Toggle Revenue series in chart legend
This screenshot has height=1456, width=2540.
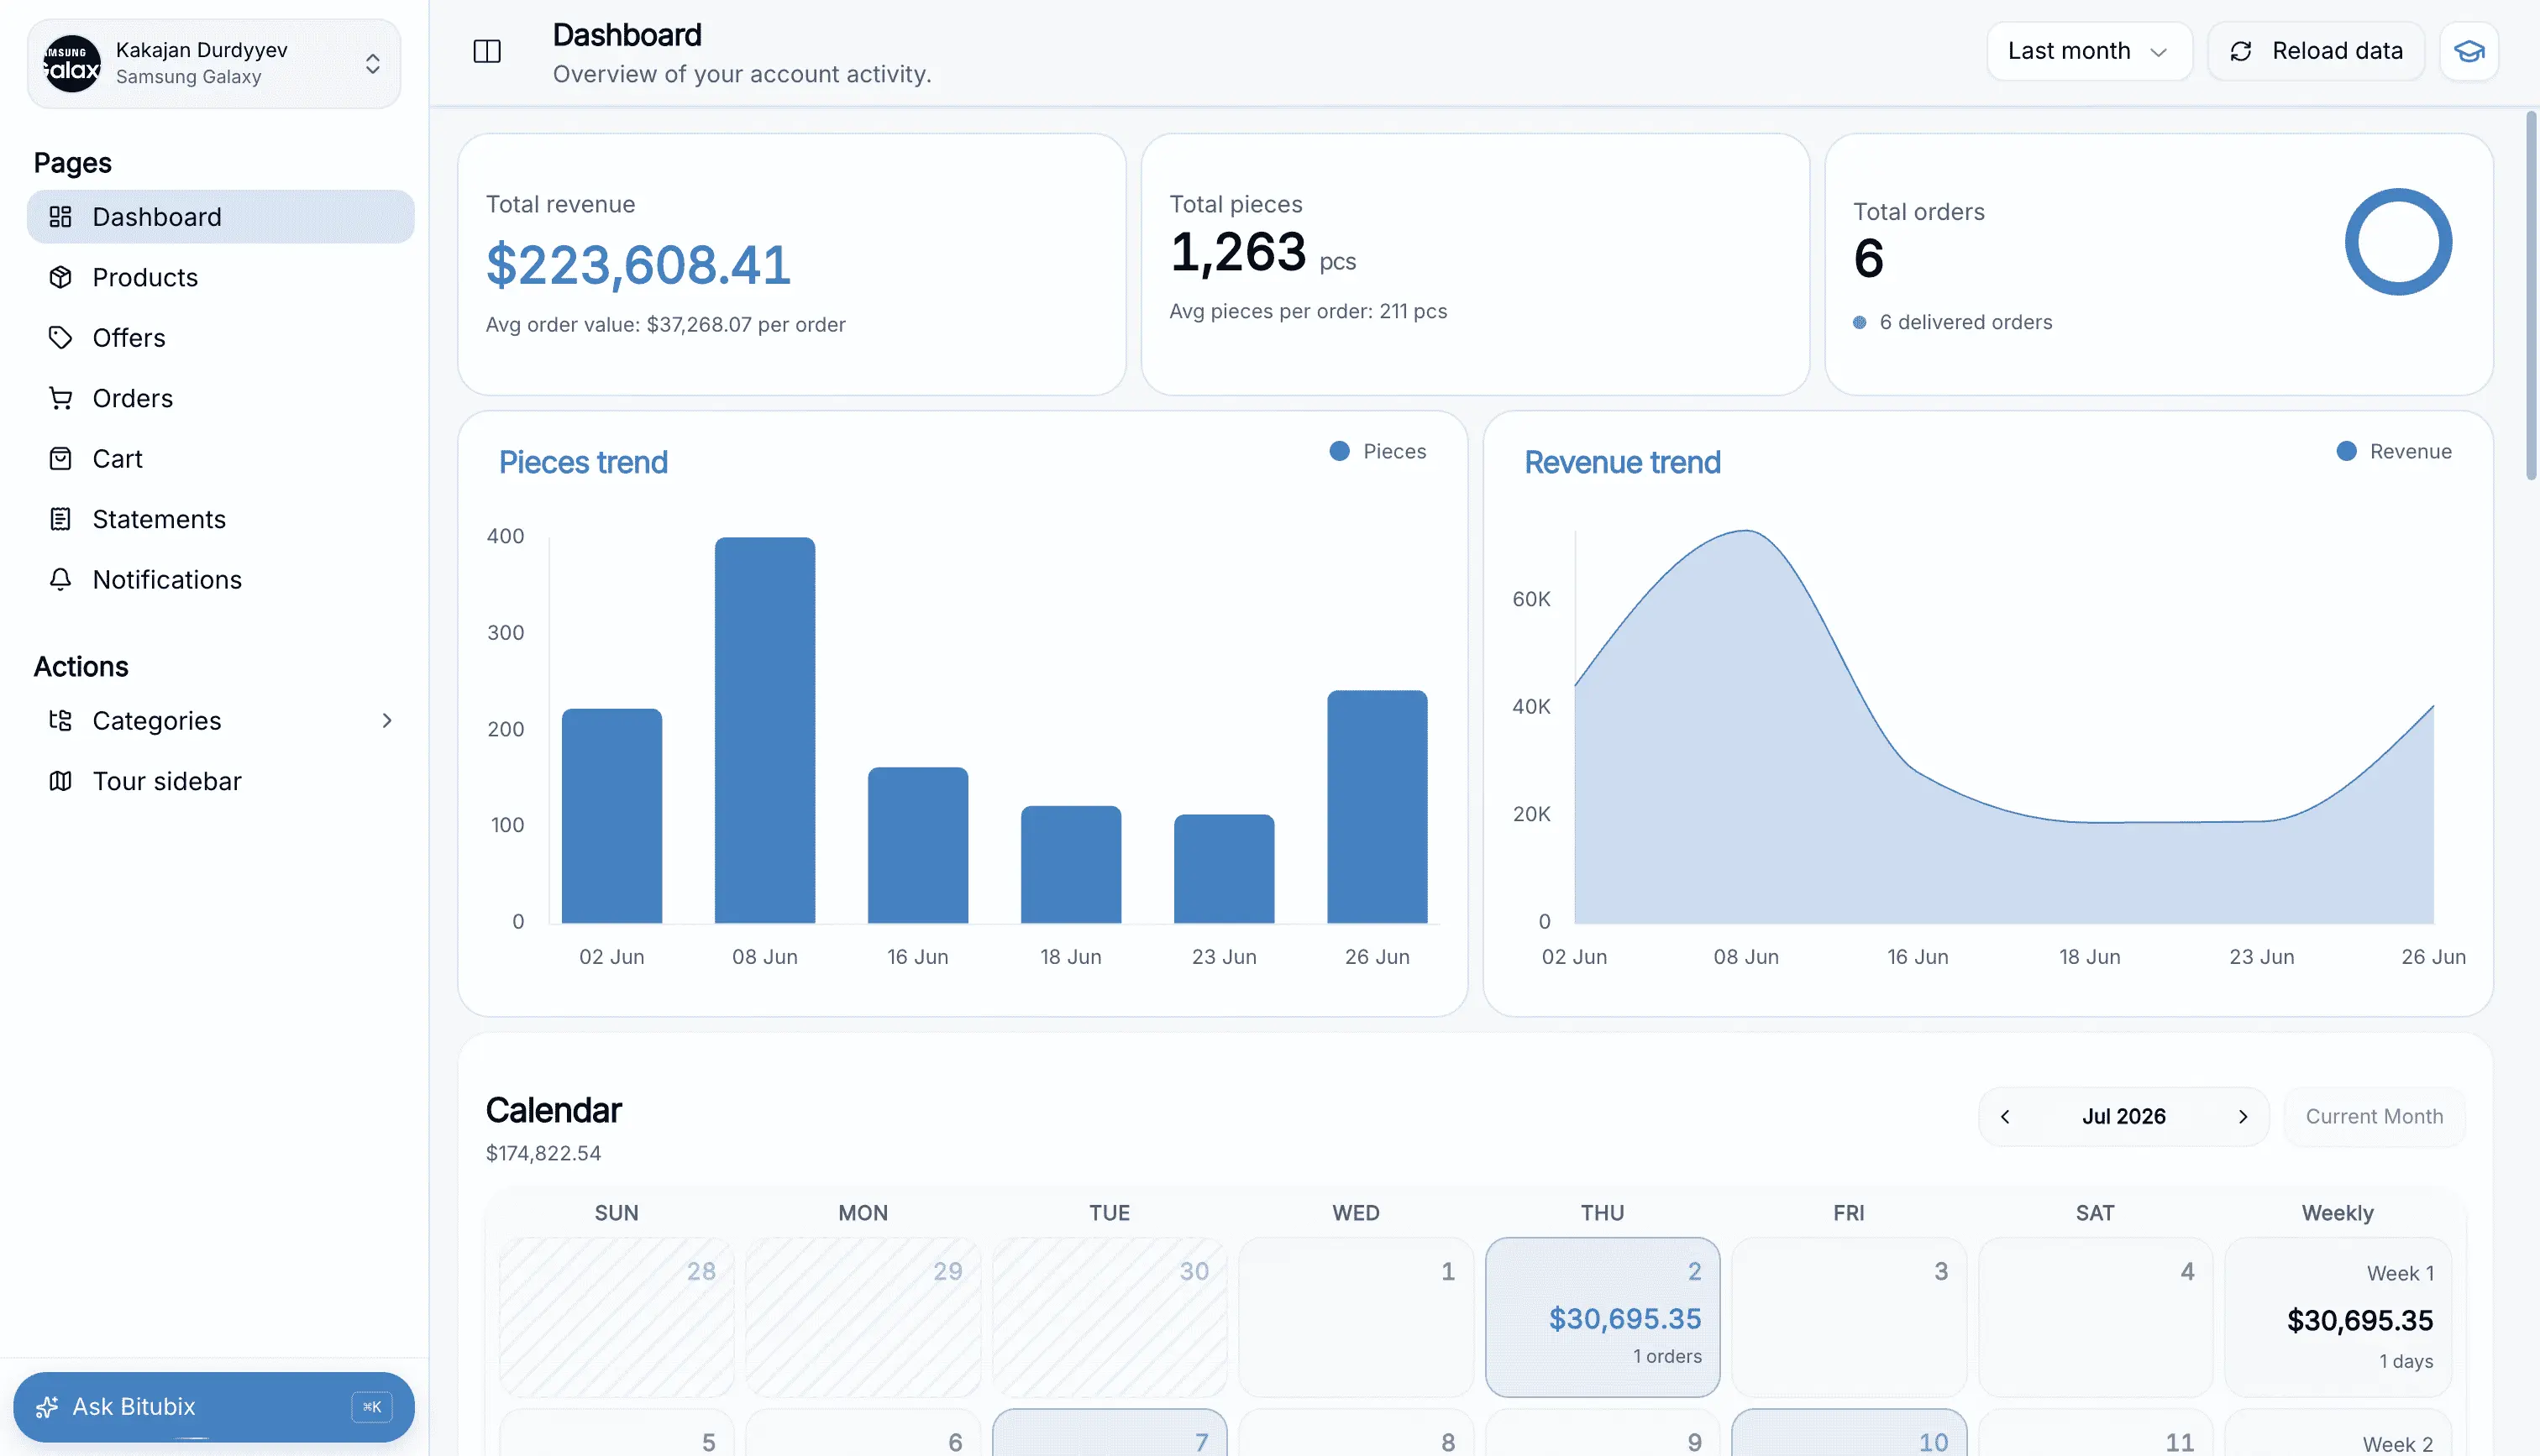point(2394,451)
